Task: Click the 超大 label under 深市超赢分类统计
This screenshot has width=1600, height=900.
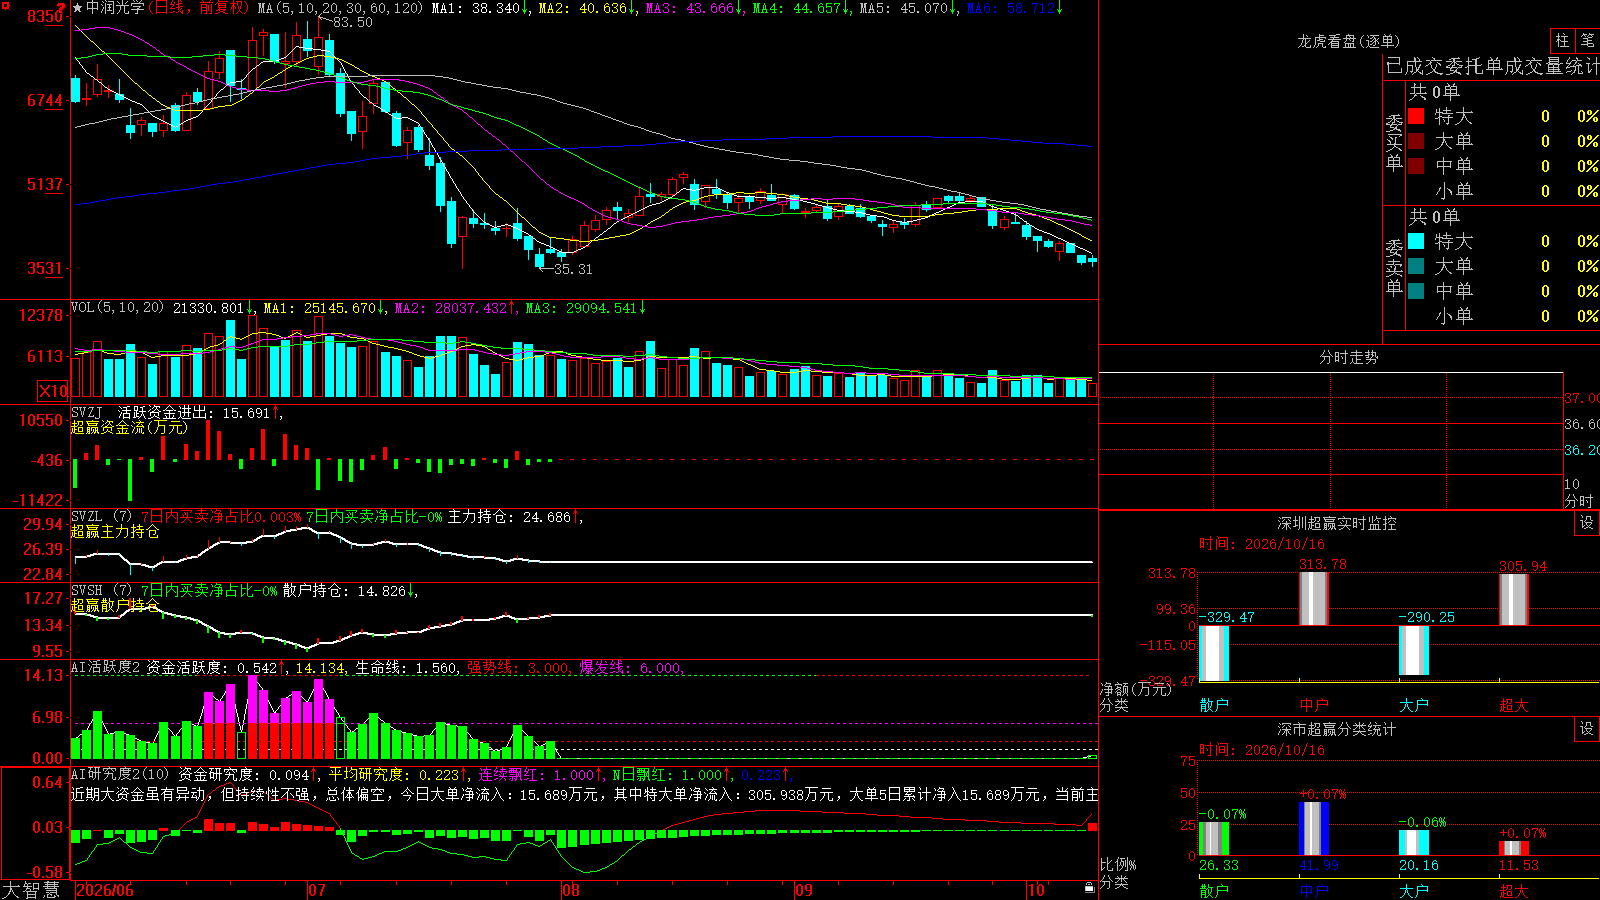Action: (1514, 890)
